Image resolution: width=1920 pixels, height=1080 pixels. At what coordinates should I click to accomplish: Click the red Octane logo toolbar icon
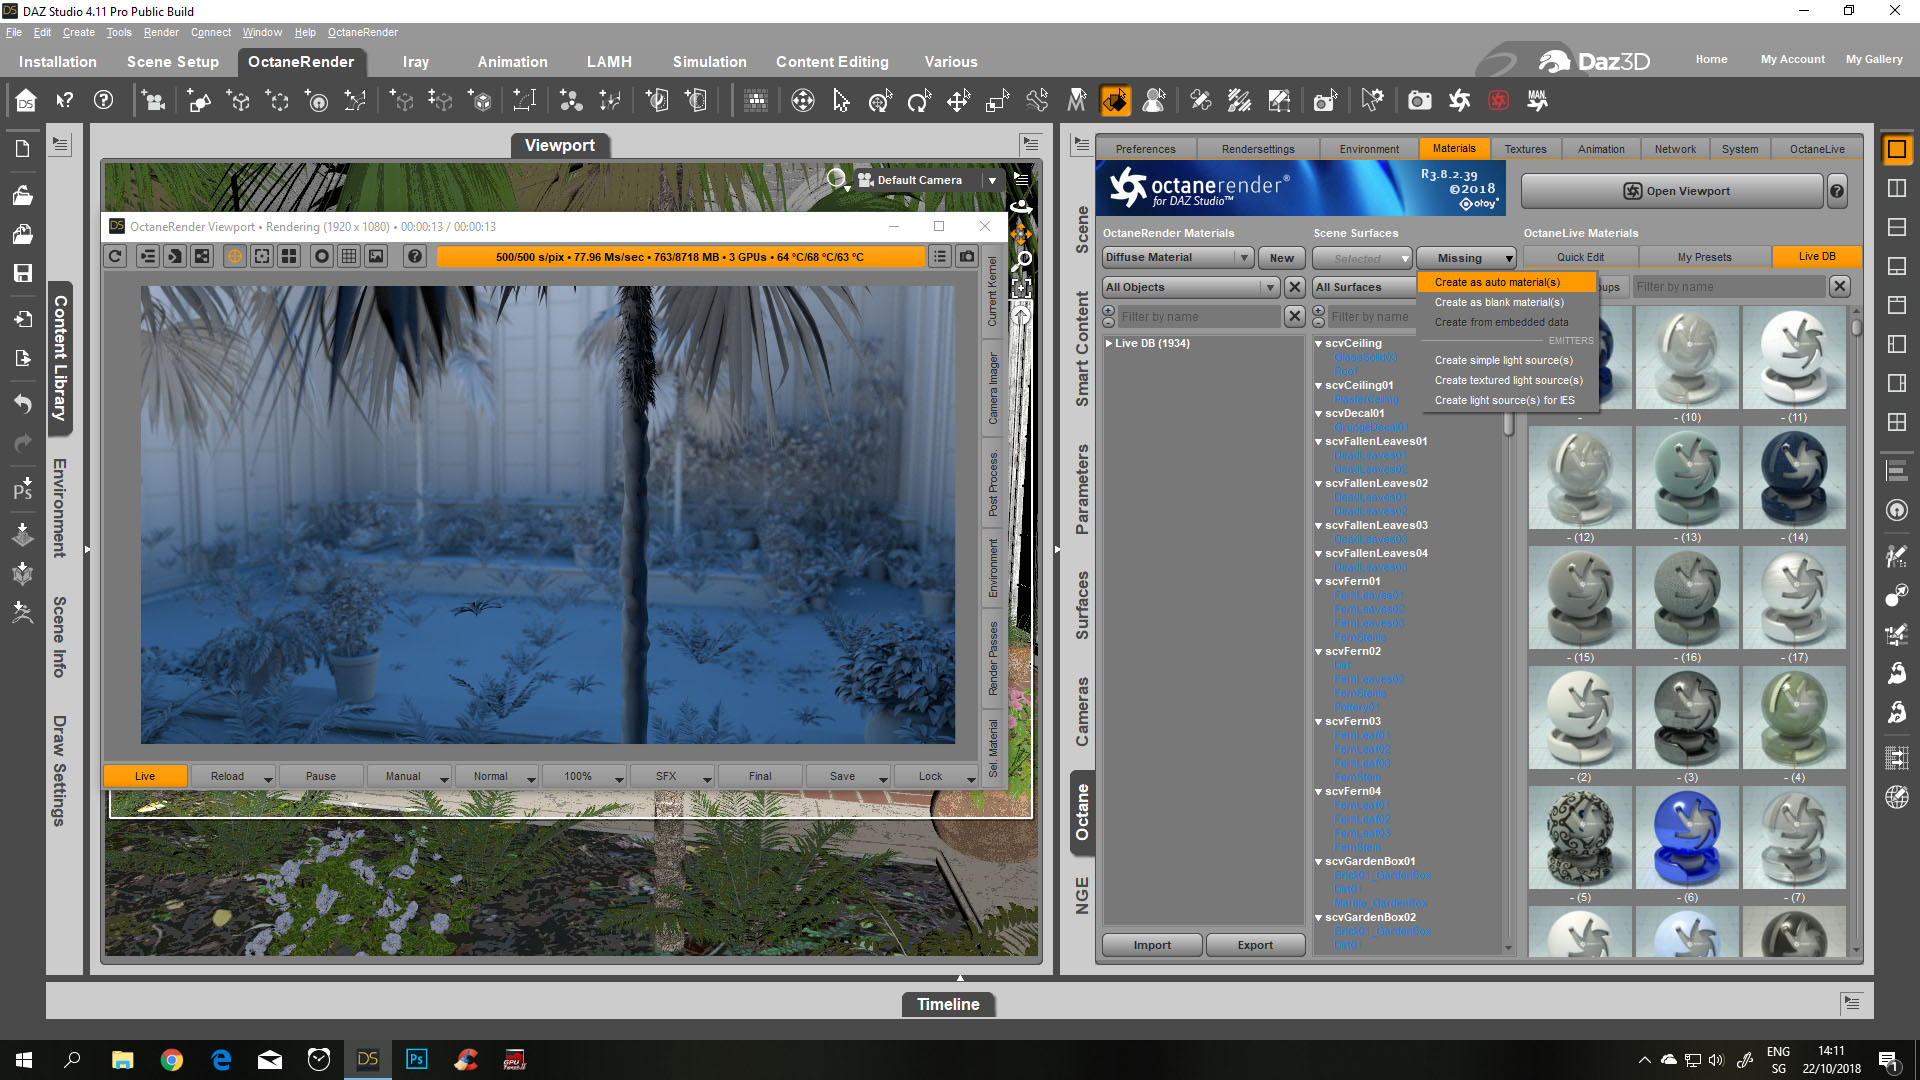click(1498, 101)
